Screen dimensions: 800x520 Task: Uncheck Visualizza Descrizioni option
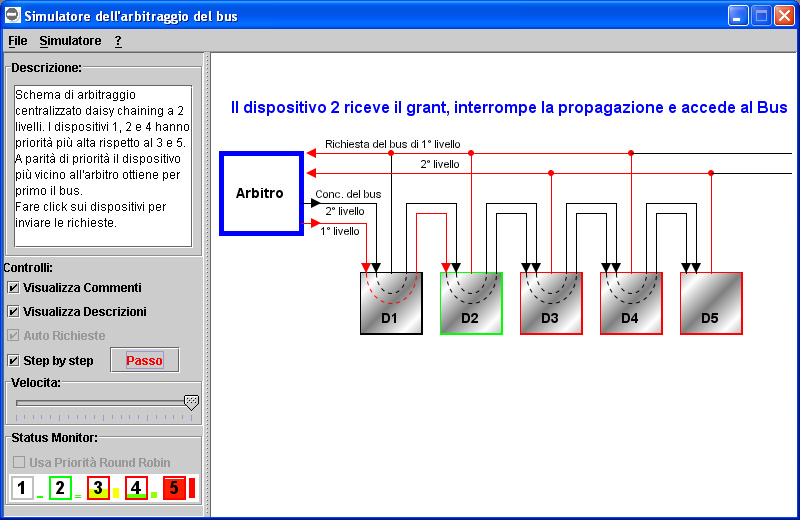pos(13,312)
